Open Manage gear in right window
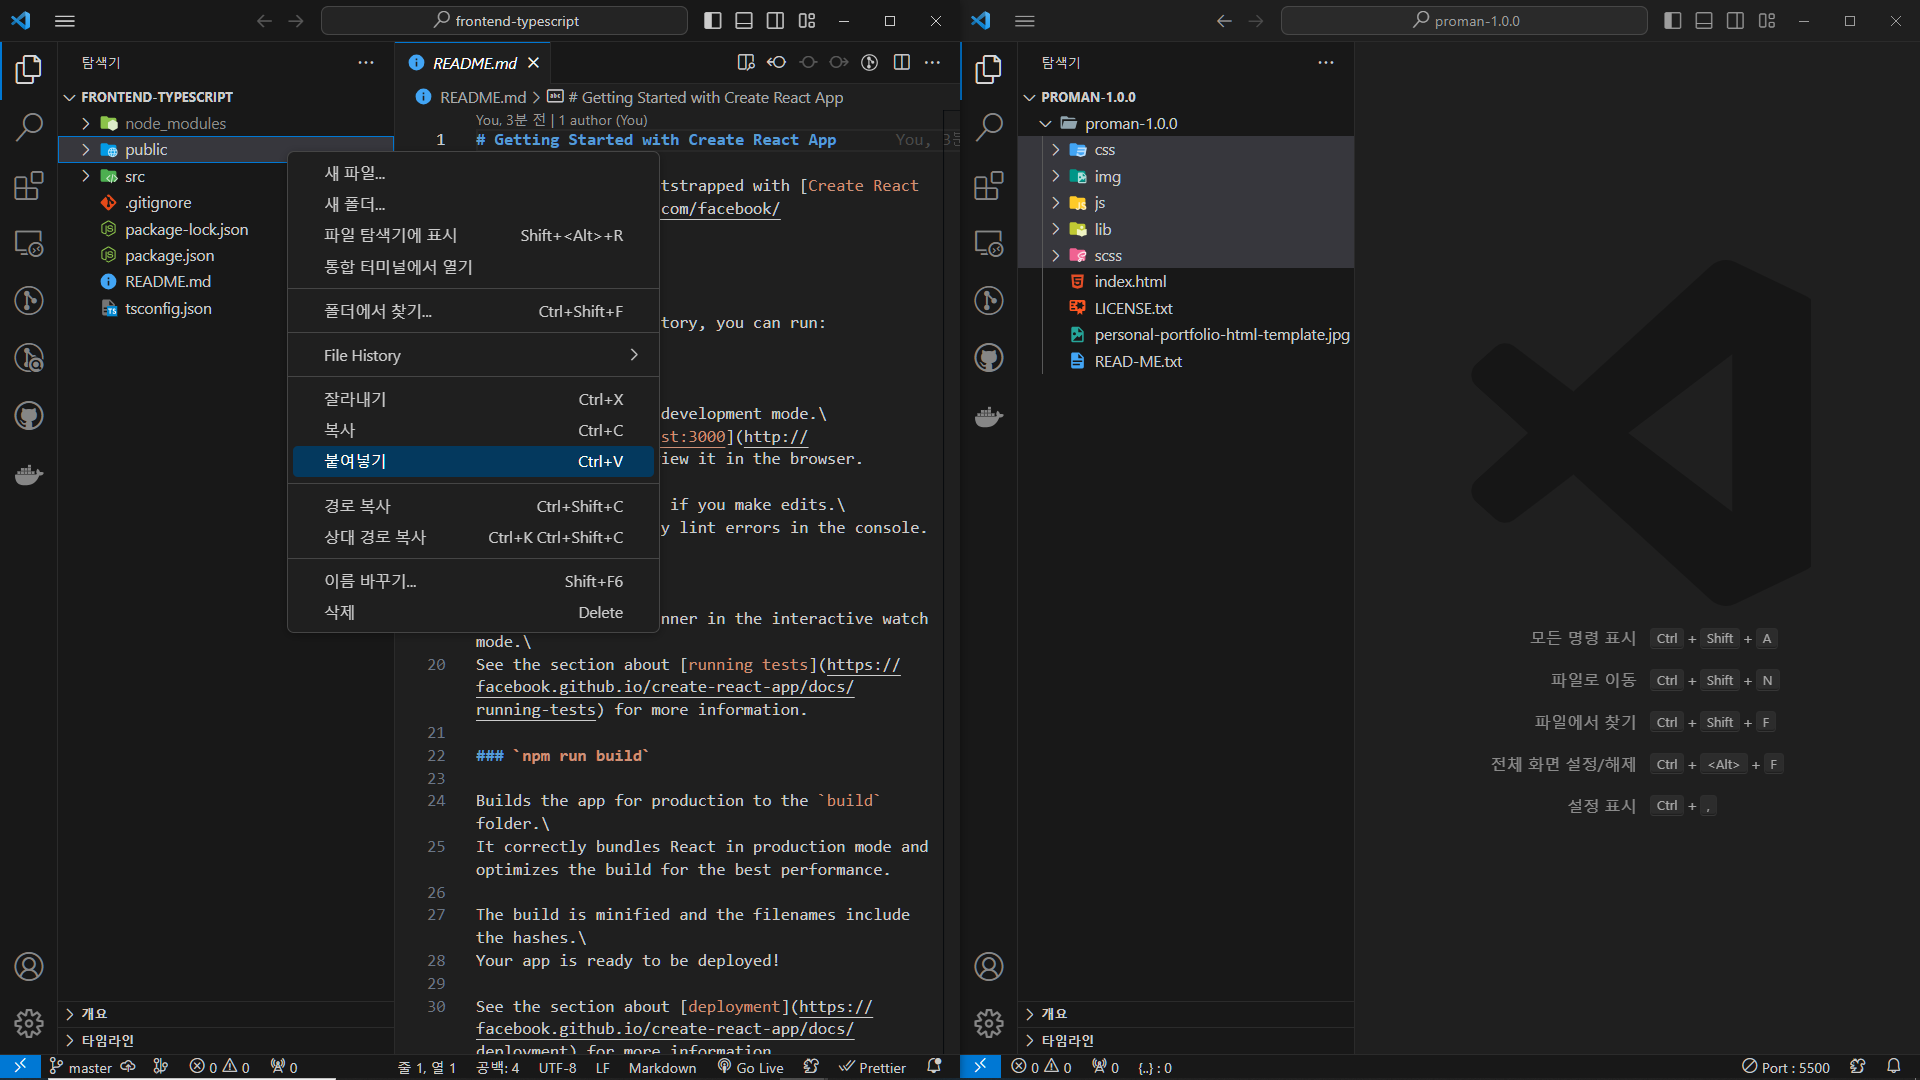The image size is (1920, 1080). [x=988, y=1022]
